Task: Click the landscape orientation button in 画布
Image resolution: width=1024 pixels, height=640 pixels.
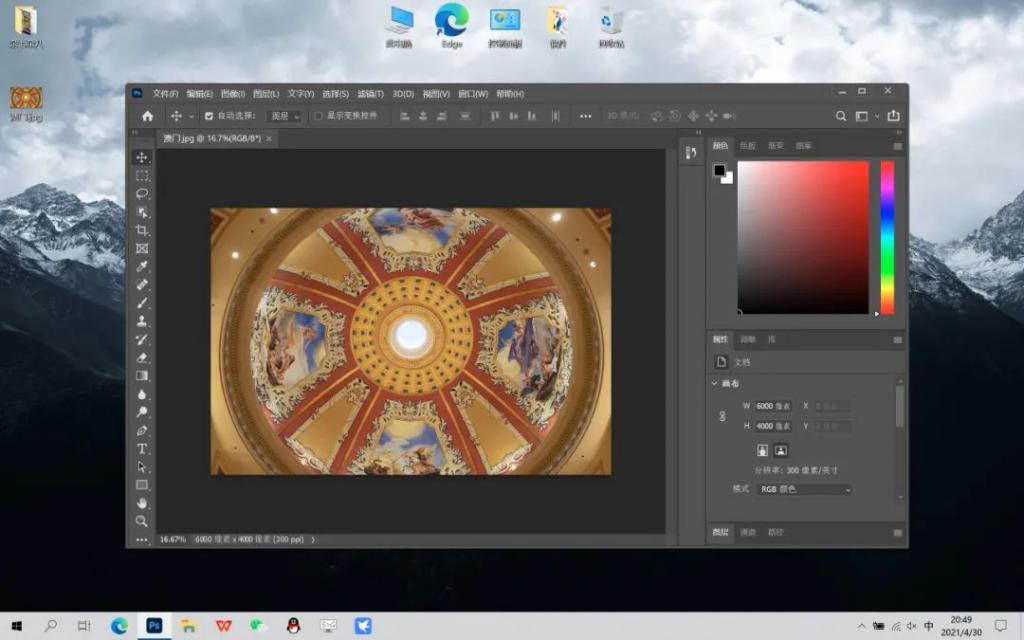Action: 781,450
